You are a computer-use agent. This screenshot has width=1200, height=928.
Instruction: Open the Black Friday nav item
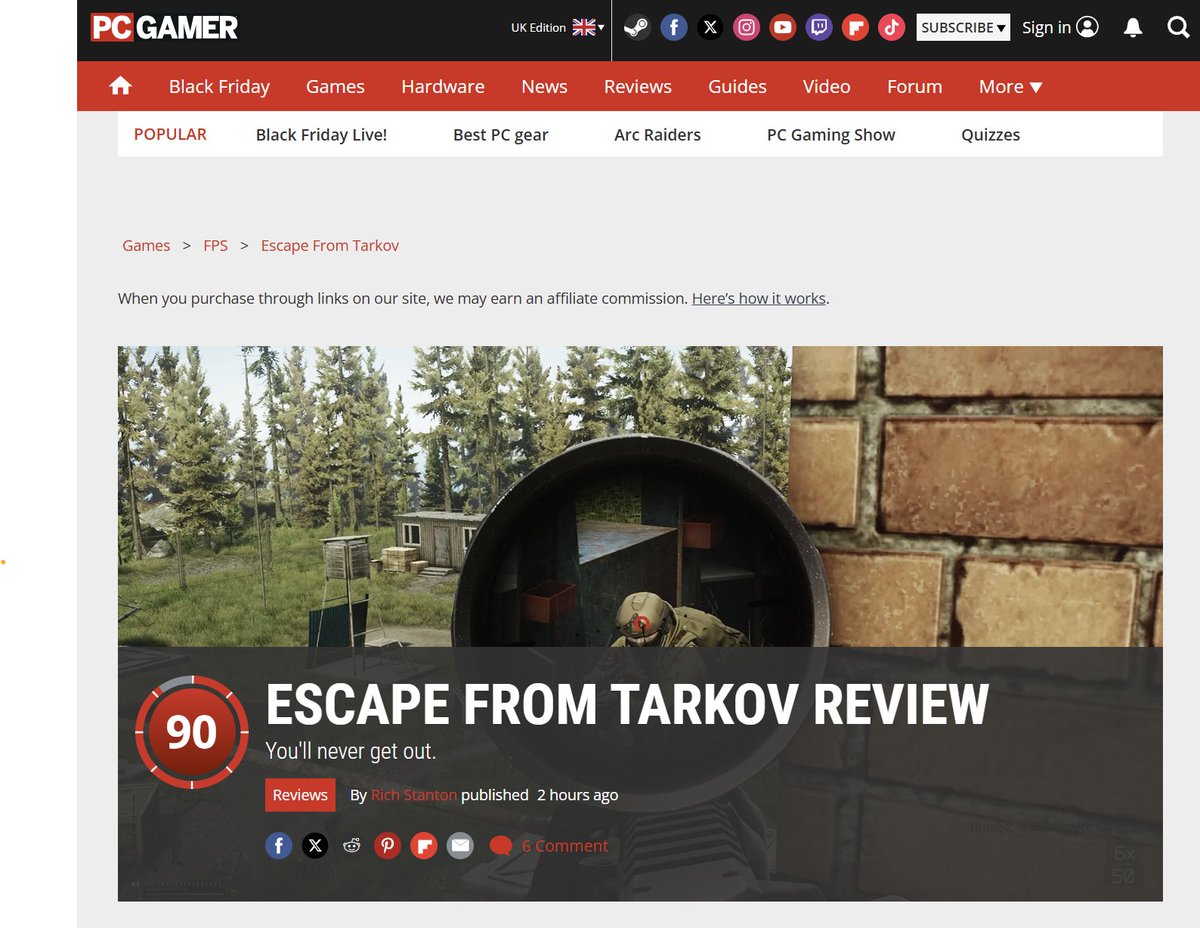219,87
